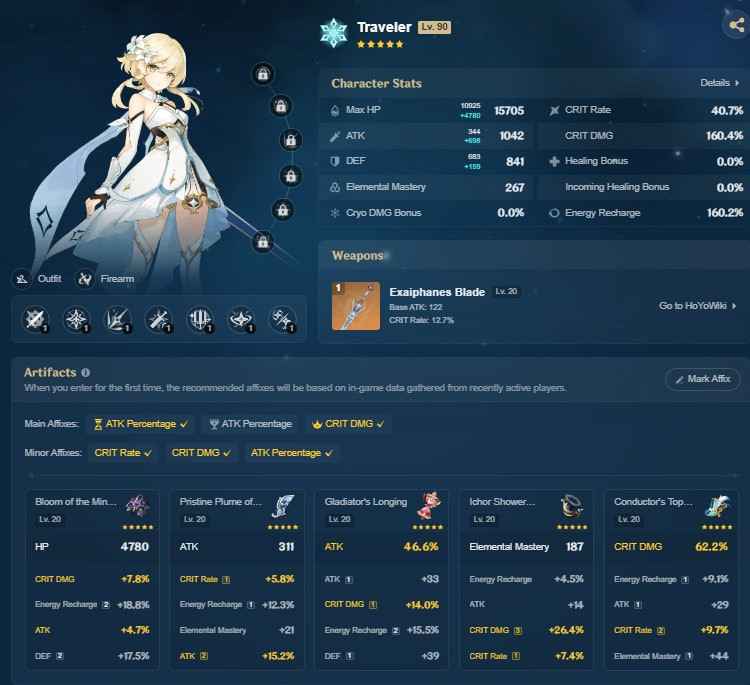This screenshot has height=685, width=750.
Task: Click the Ichor Shower goblet icon
Action: tap(572, 506)
